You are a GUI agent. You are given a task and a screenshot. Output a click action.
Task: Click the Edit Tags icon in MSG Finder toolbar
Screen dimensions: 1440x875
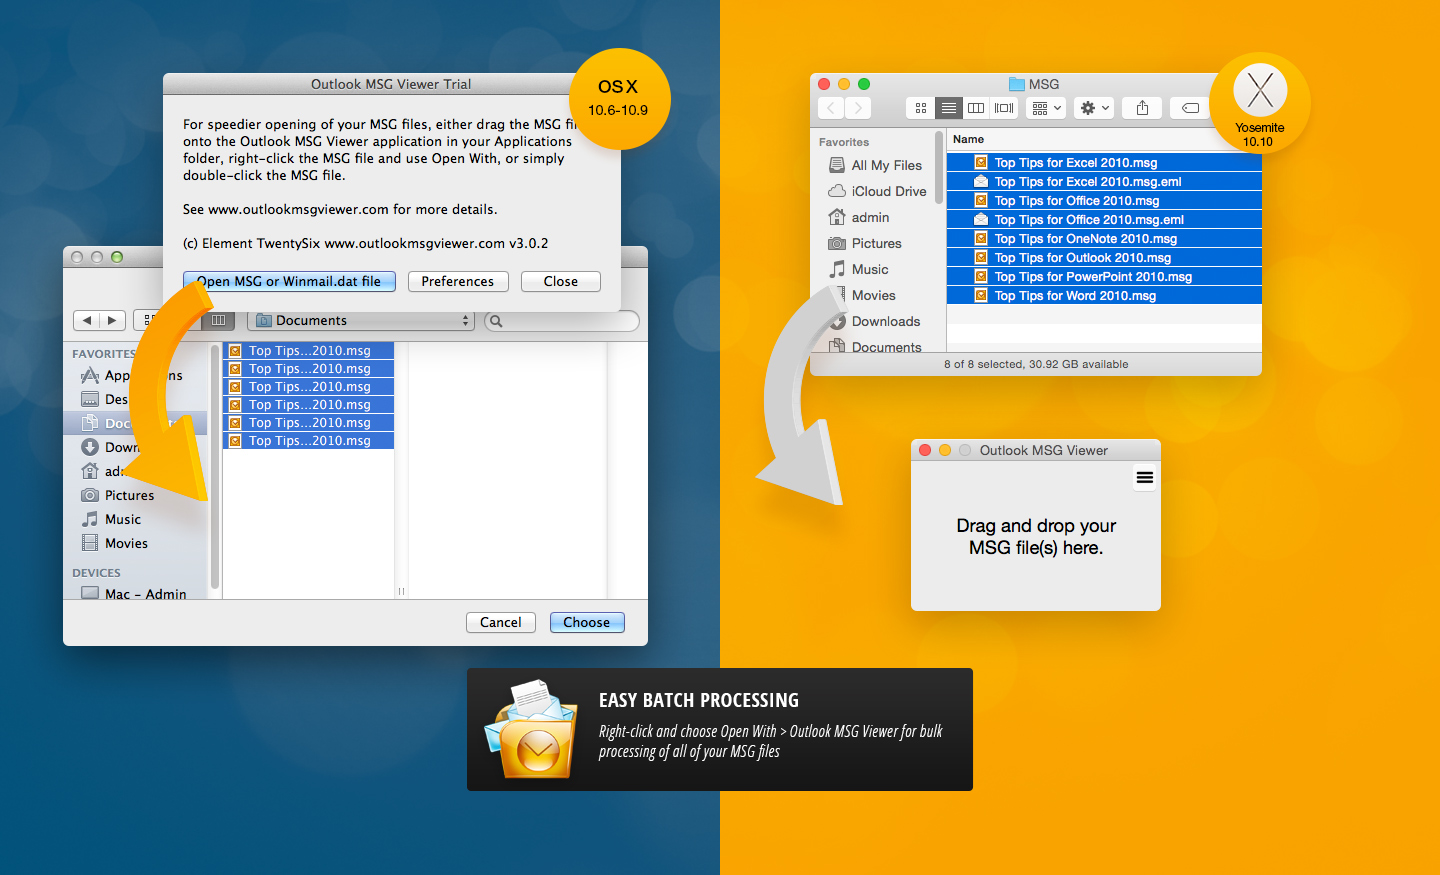tap(1190, 108)
